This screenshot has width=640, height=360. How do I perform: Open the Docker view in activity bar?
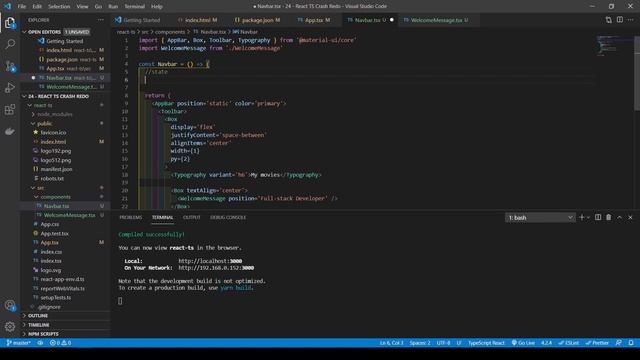point(10,131)
